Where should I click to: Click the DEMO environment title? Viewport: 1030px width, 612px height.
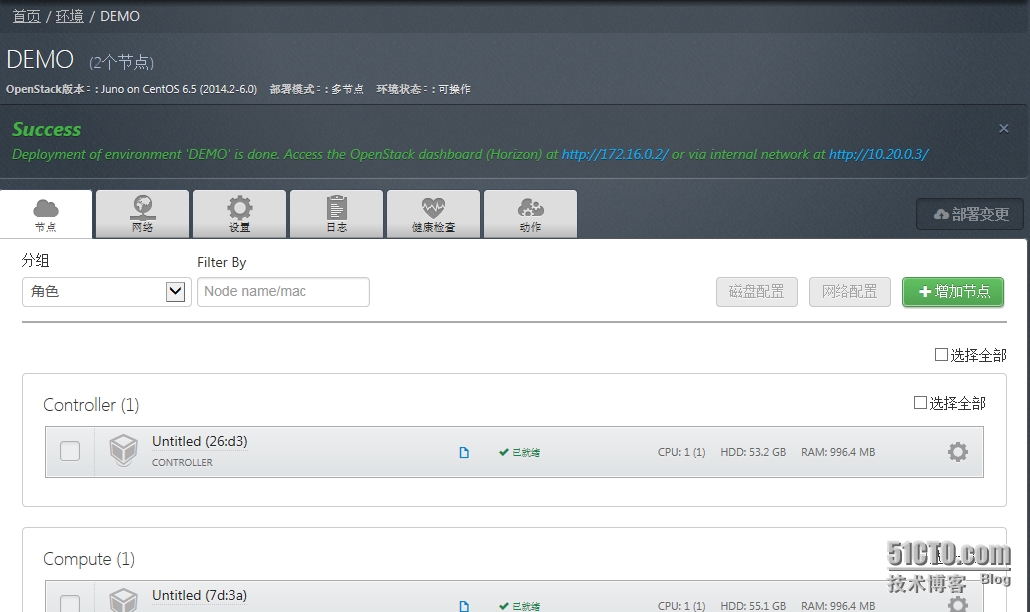pos(40,59)
